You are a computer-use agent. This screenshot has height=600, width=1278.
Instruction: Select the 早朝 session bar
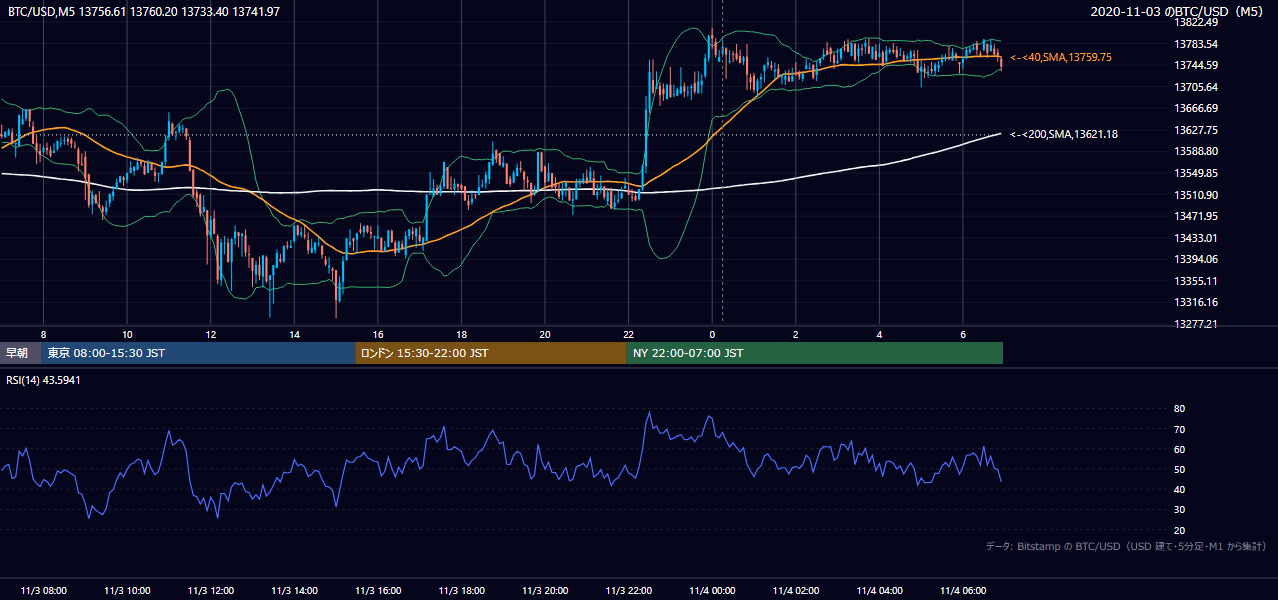(x=21, y=353)
